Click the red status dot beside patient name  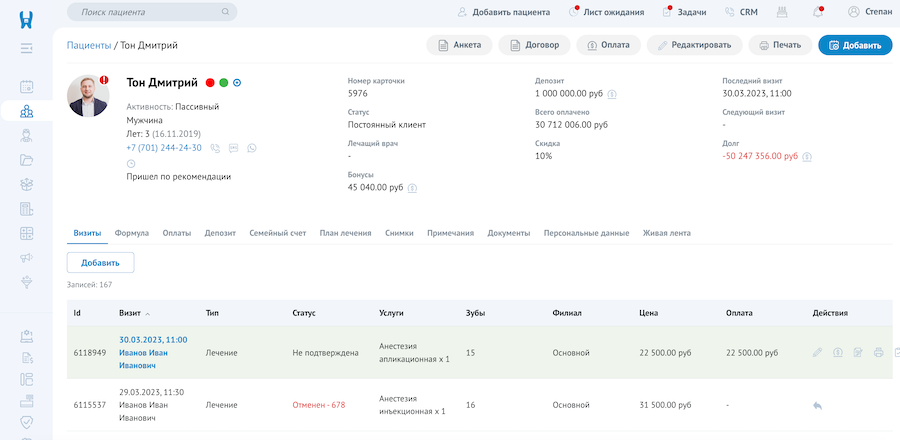tap(210, 83)
